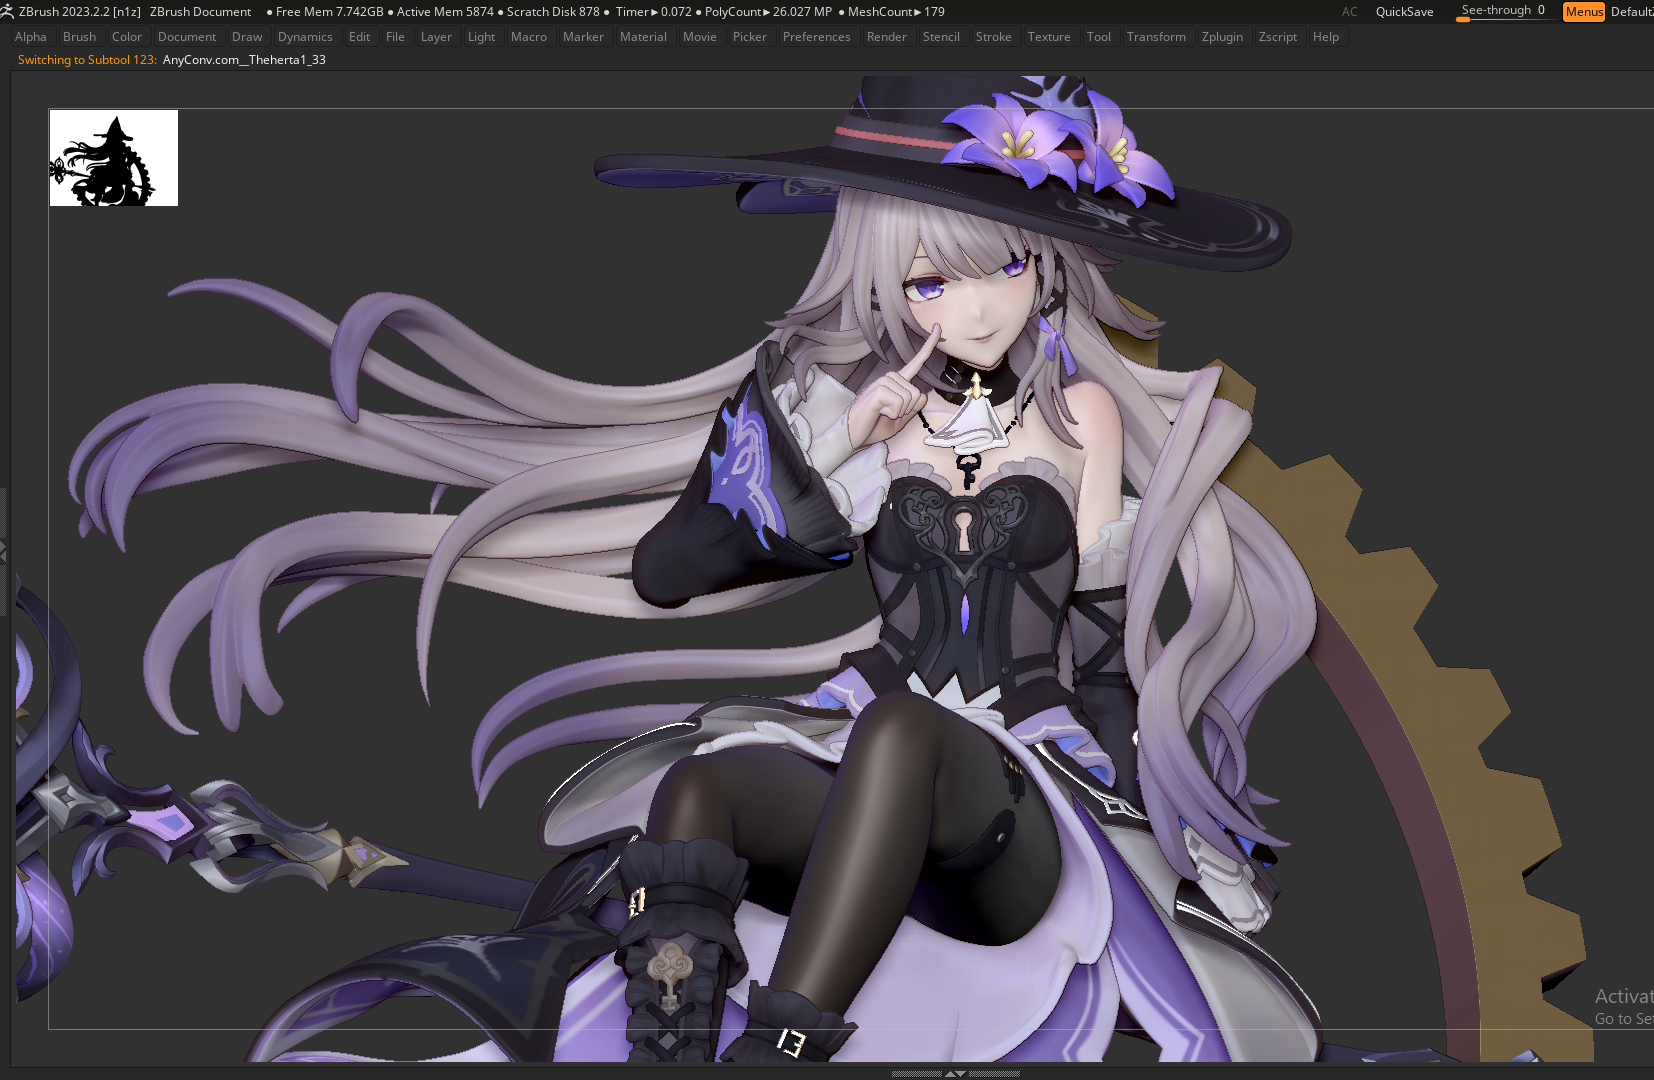Screen dimensions: 1654x1080
Task: Click the 'PolyCount 26.027 MP' readout
Action: point(768,12)
